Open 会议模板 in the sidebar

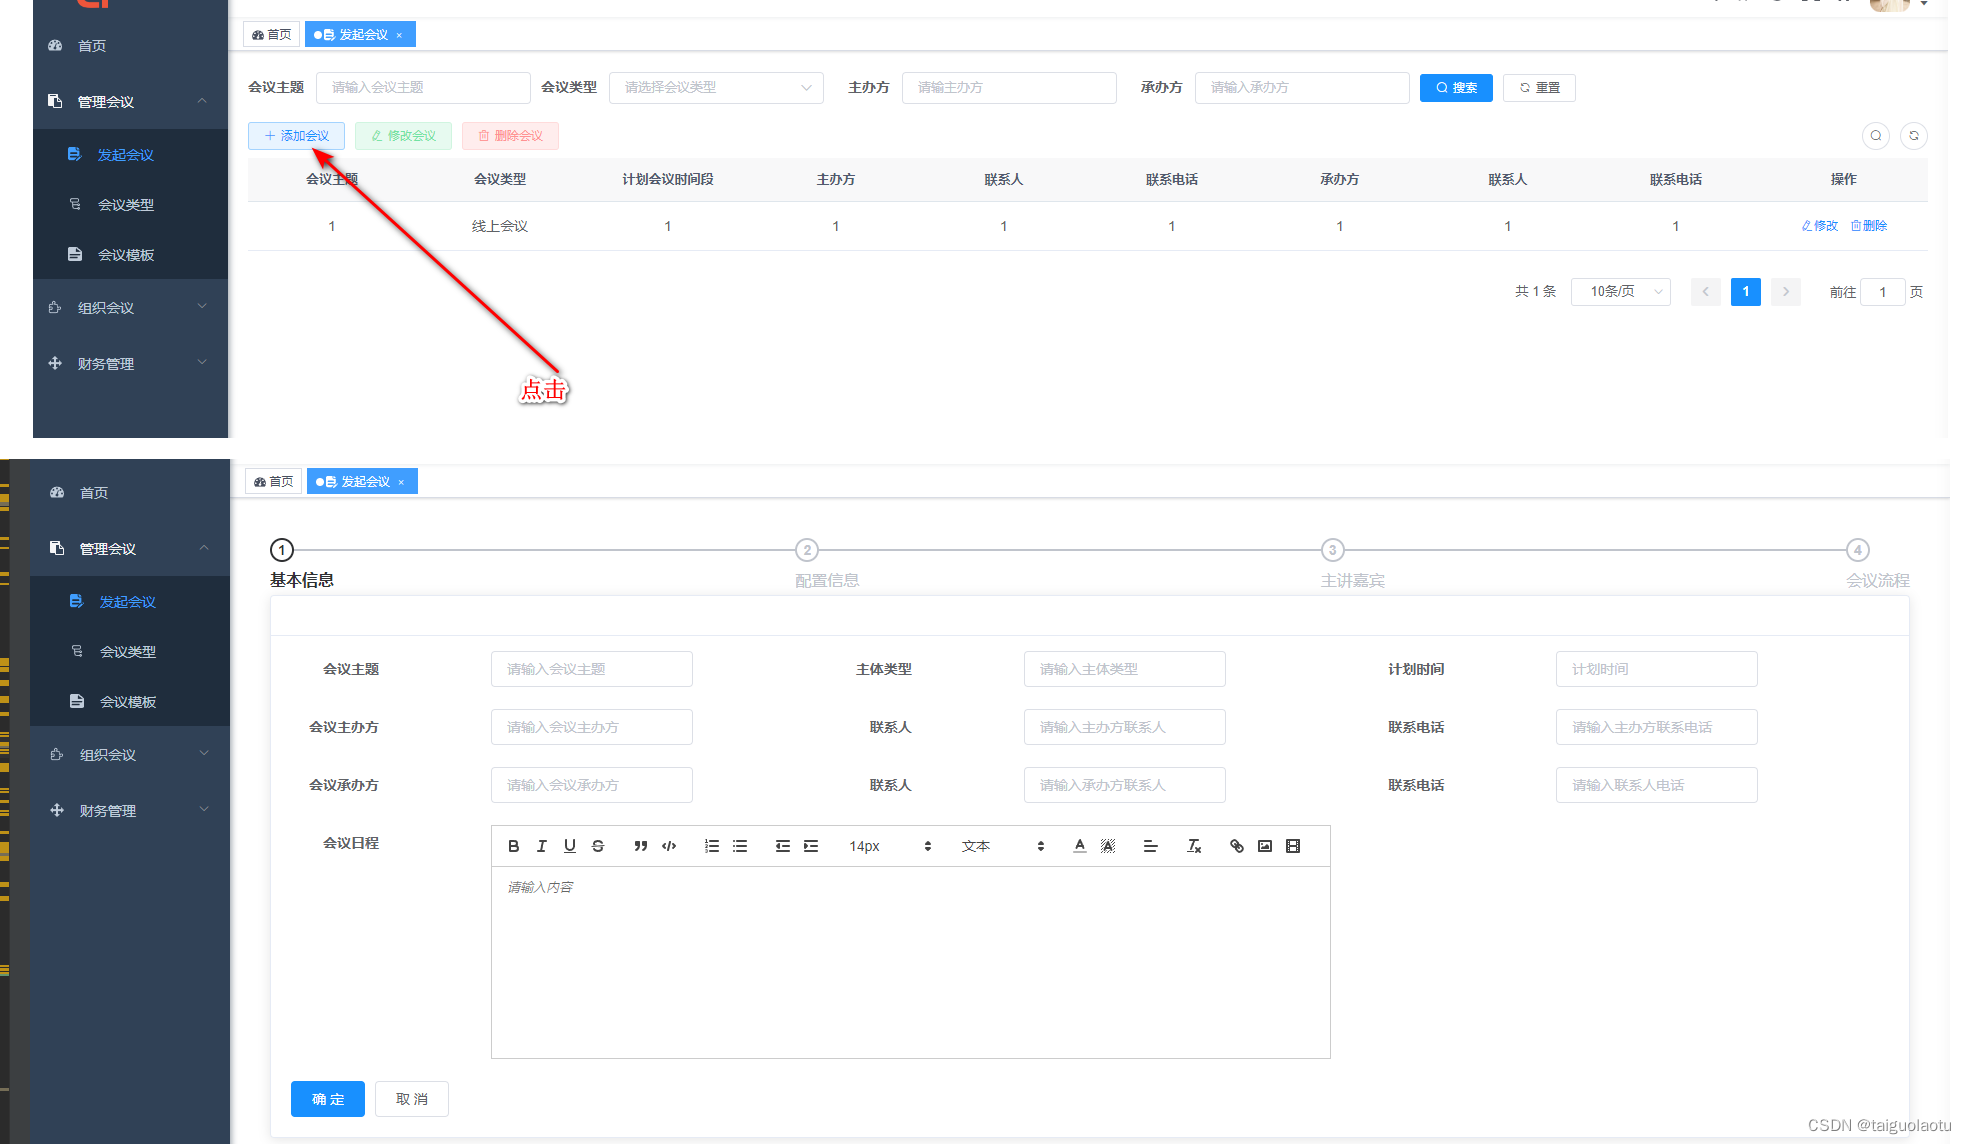(x=125, y=254)
